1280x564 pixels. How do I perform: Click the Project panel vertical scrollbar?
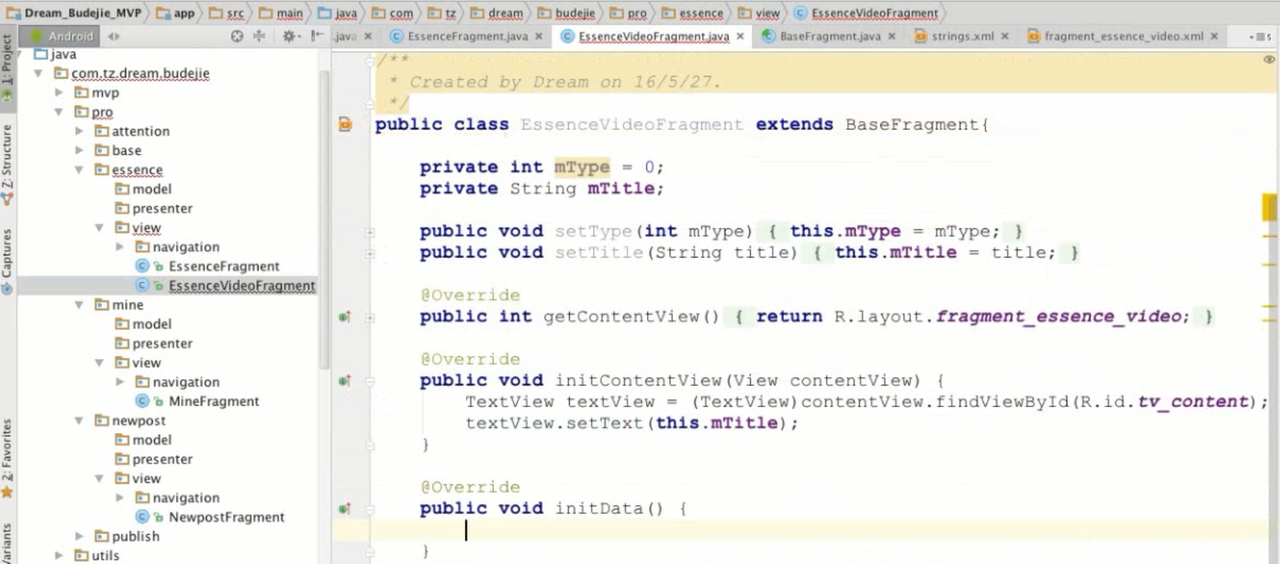click(x=325, y=220)
